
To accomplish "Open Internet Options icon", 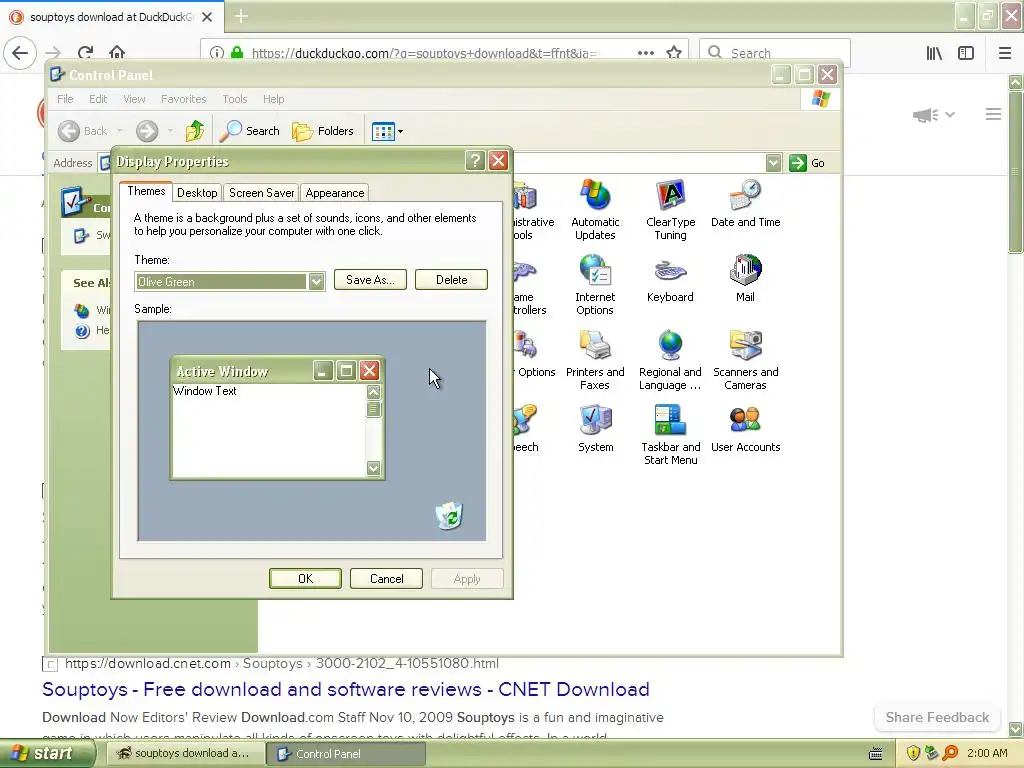I will [594, 285].
